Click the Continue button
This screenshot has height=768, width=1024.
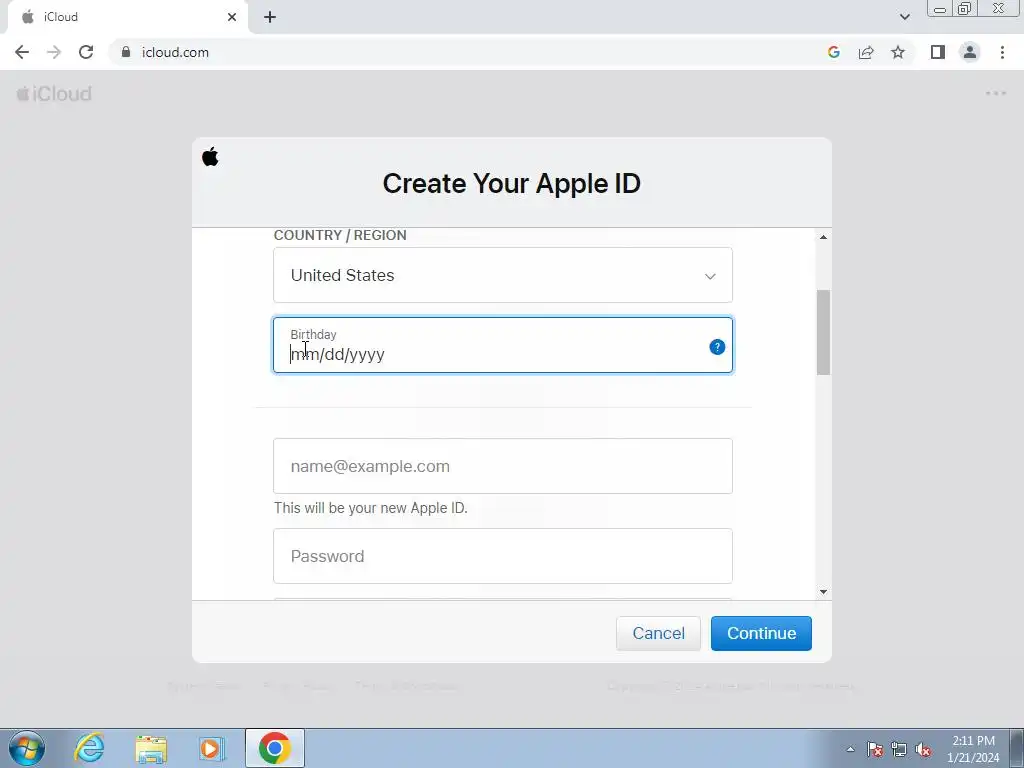pos(761,633)
